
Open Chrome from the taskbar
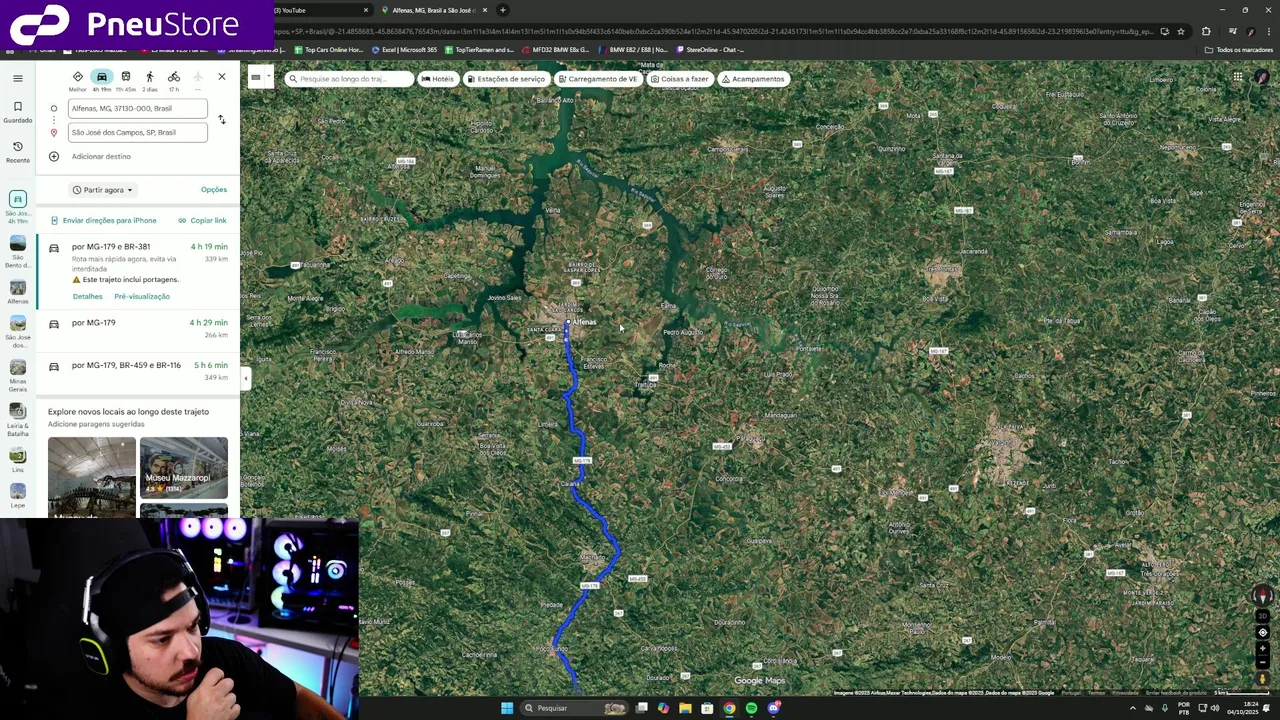(x=729, y=708)
